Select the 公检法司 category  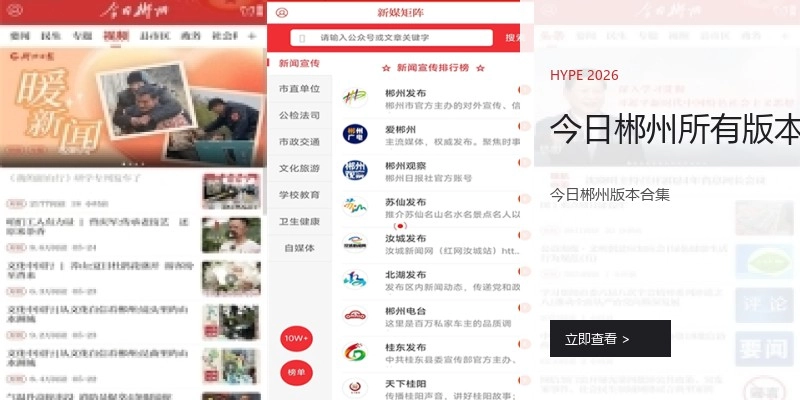pos(299,115)
